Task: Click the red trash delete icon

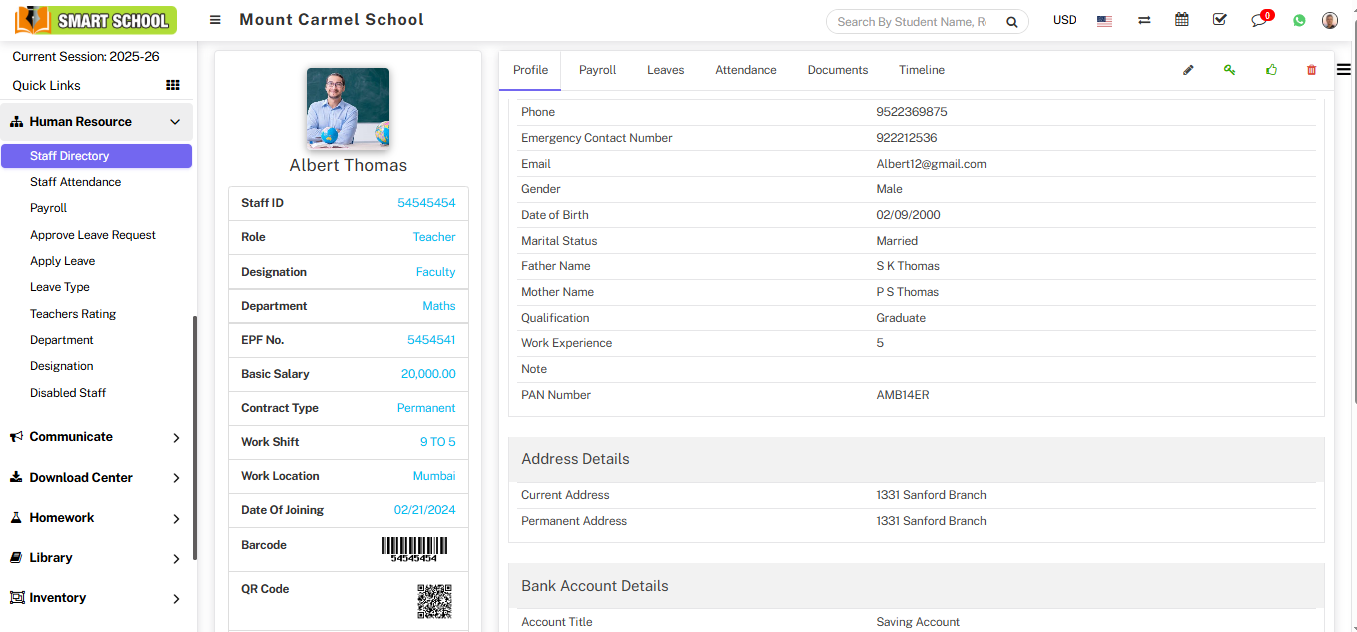Action: [1312, 70]
